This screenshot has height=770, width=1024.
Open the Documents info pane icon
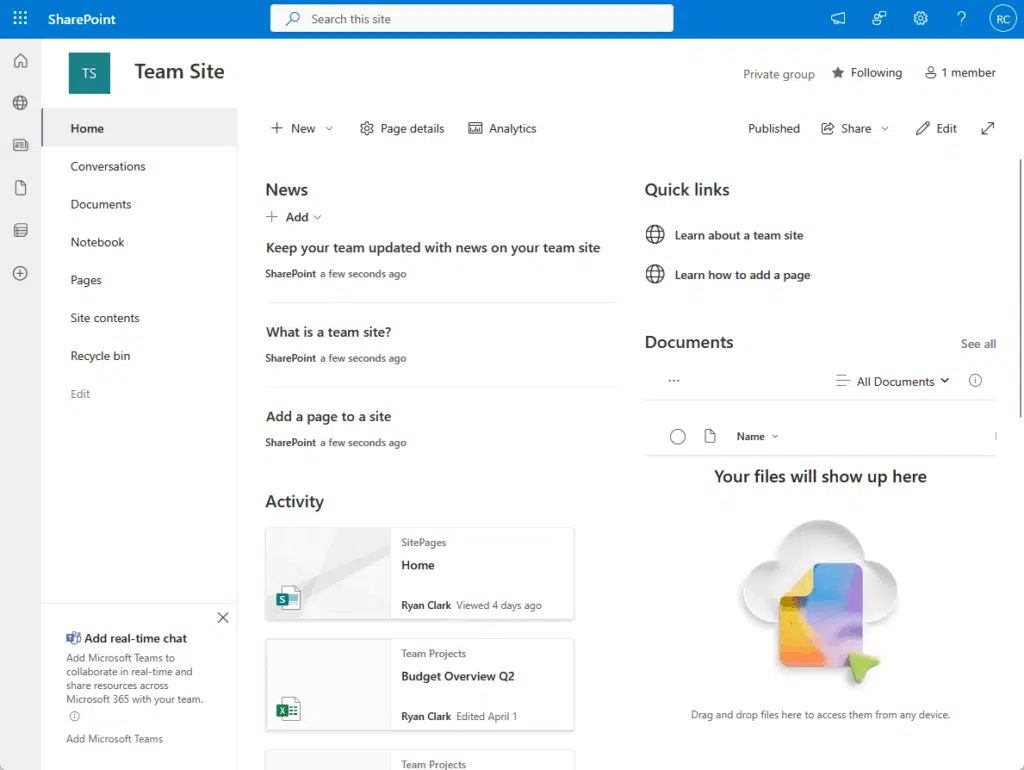click(975, 381)
